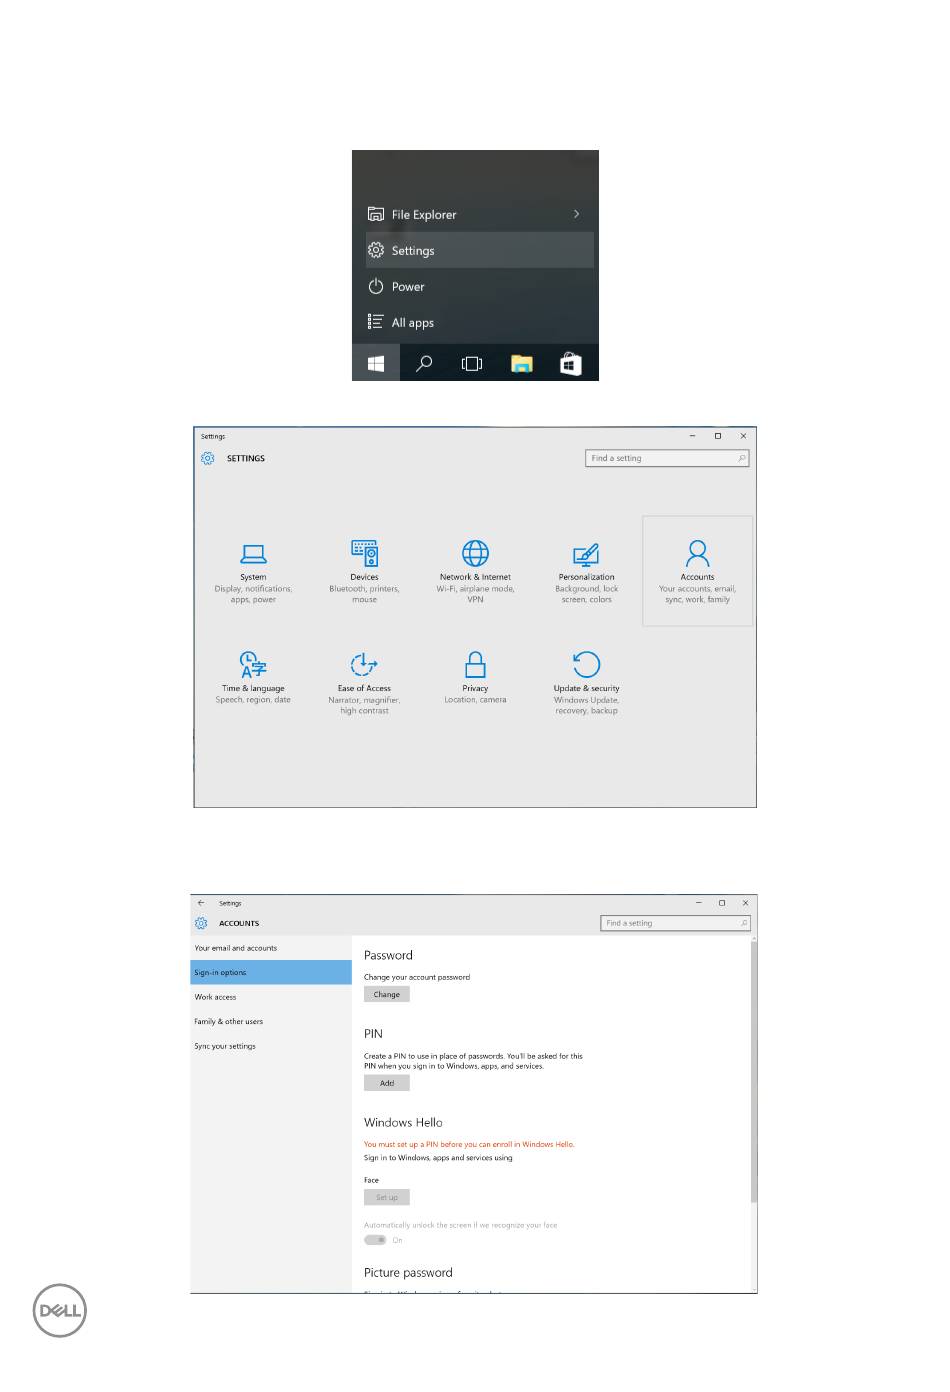Image resolution: width=950 pixels, height=1392 pixels.
Task: Click the search magnifier in SETTINGS window
Action: click(x=741, y=458)
